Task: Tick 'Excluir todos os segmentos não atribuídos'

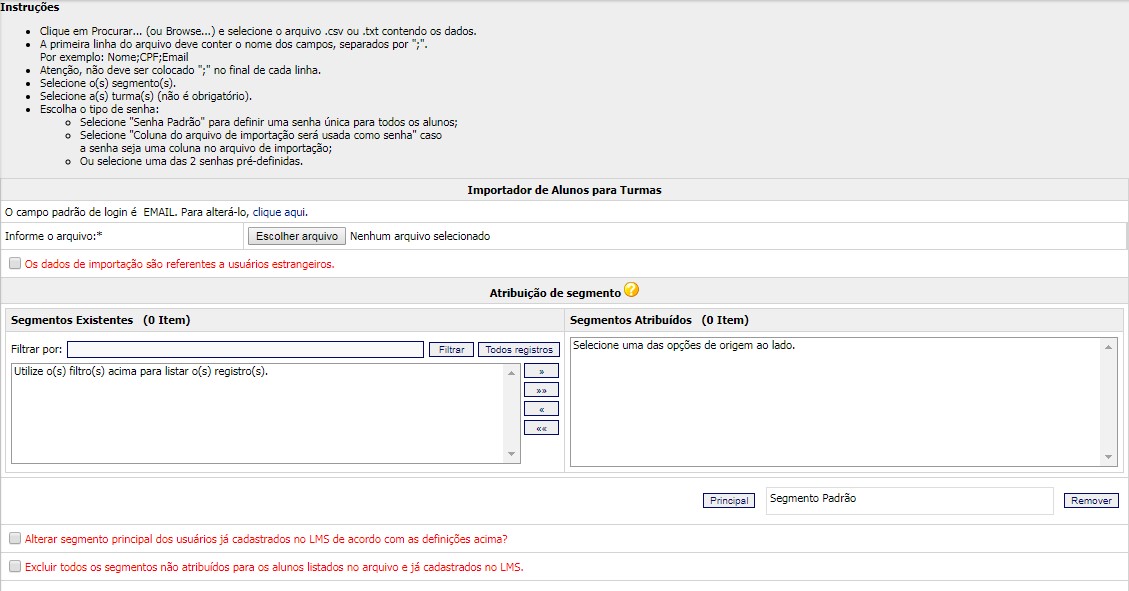Action: 15,566
